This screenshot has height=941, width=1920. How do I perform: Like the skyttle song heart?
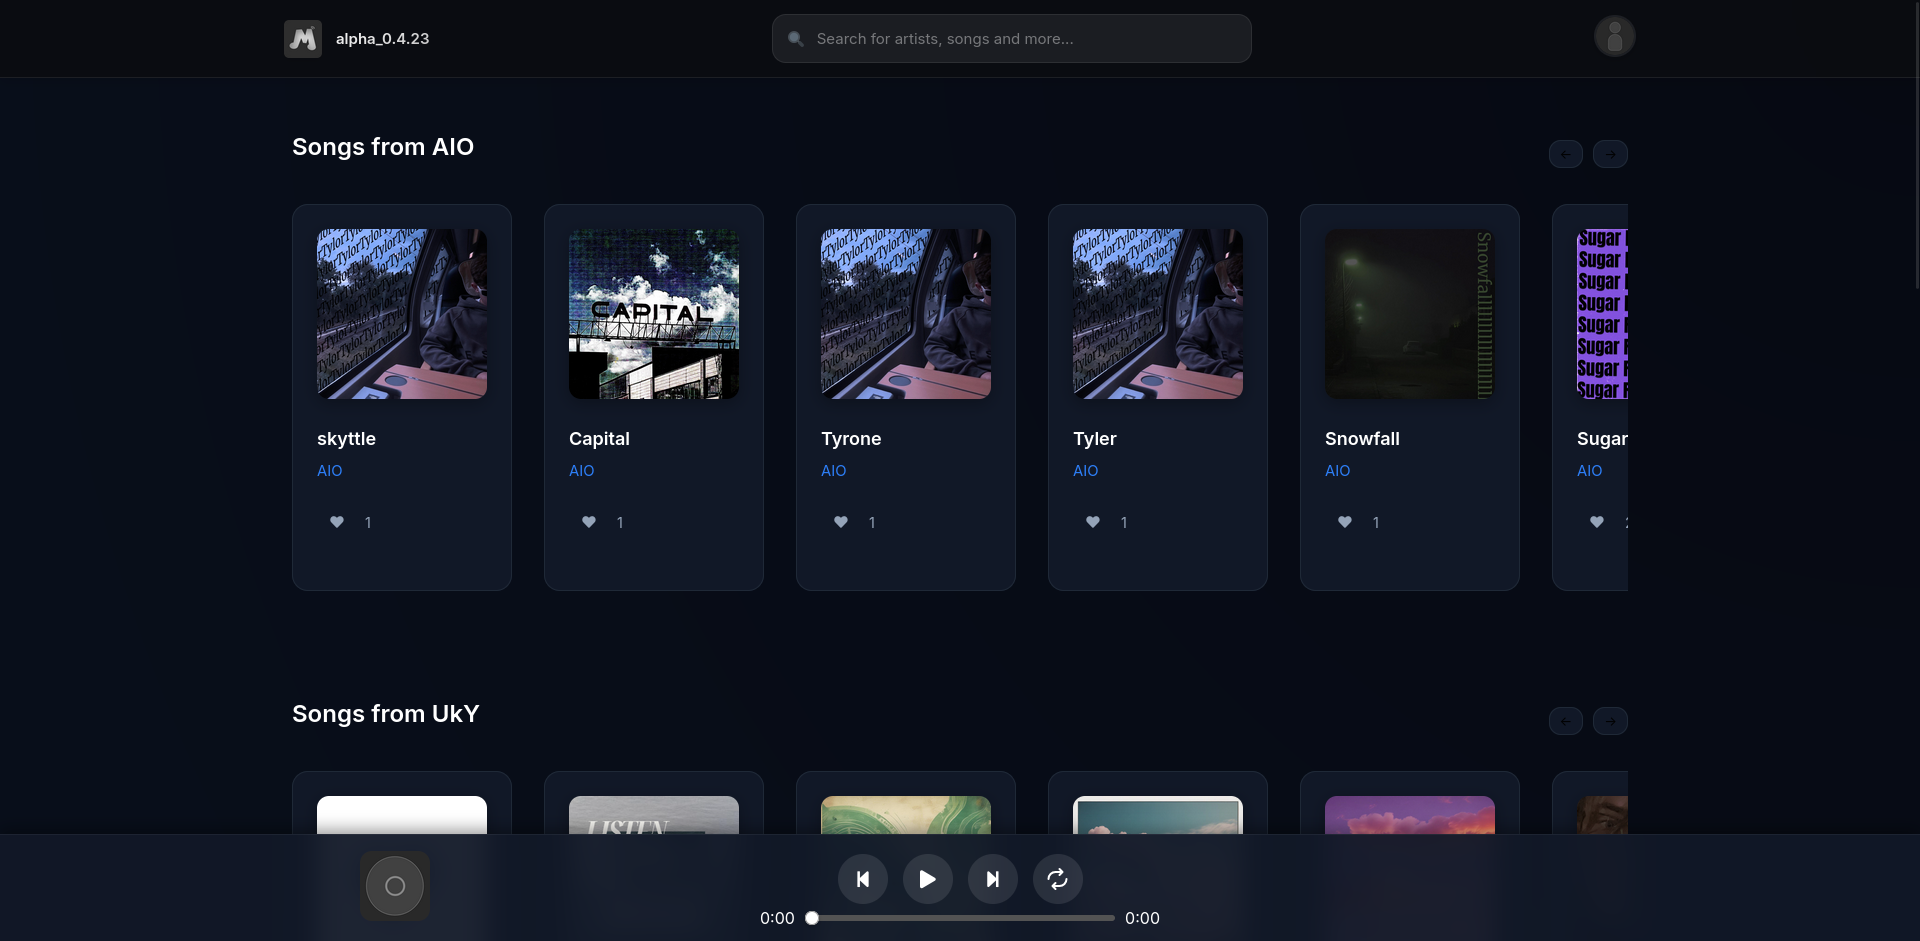point(337,522)
